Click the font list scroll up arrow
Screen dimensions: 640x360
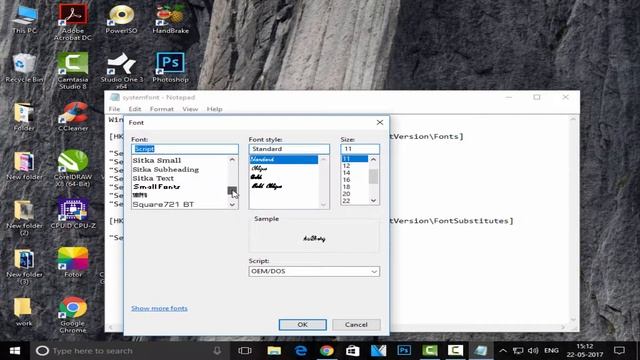[232, 160]
